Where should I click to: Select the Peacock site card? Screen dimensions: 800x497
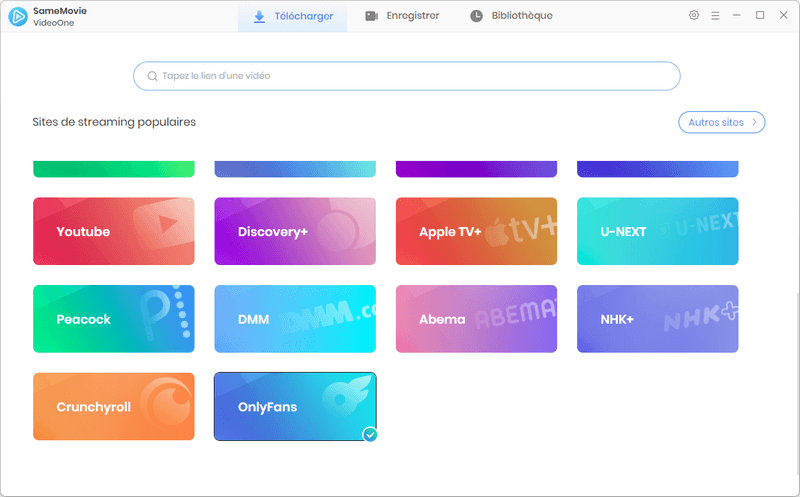114,319
